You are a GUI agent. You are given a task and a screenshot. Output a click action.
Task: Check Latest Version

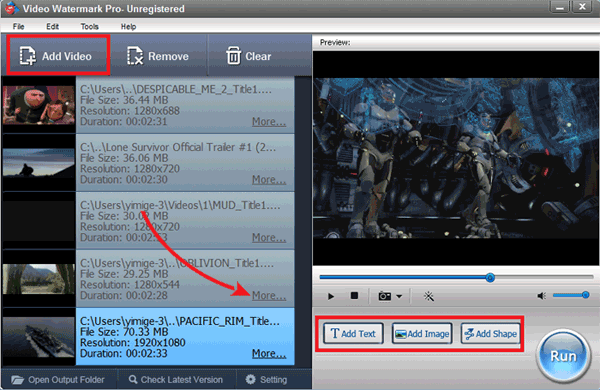coord(176,380)
